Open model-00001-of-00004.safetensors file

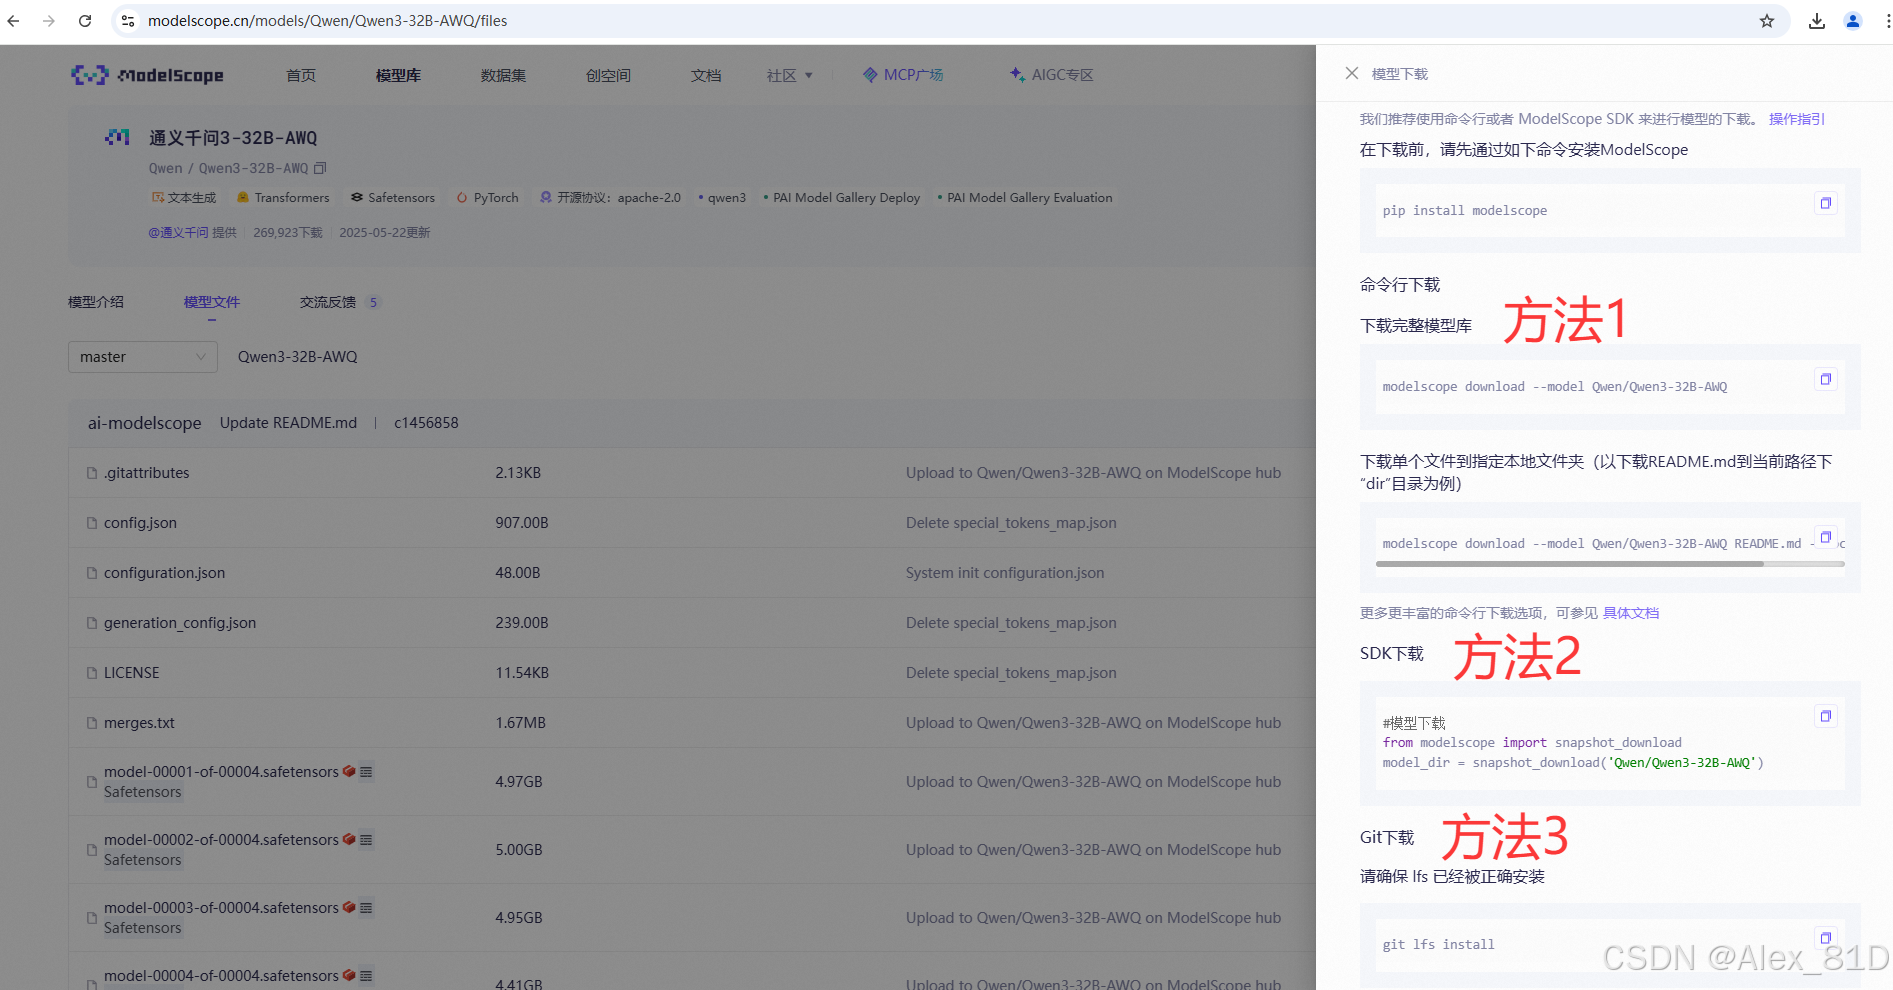click(x=221, y=772)
